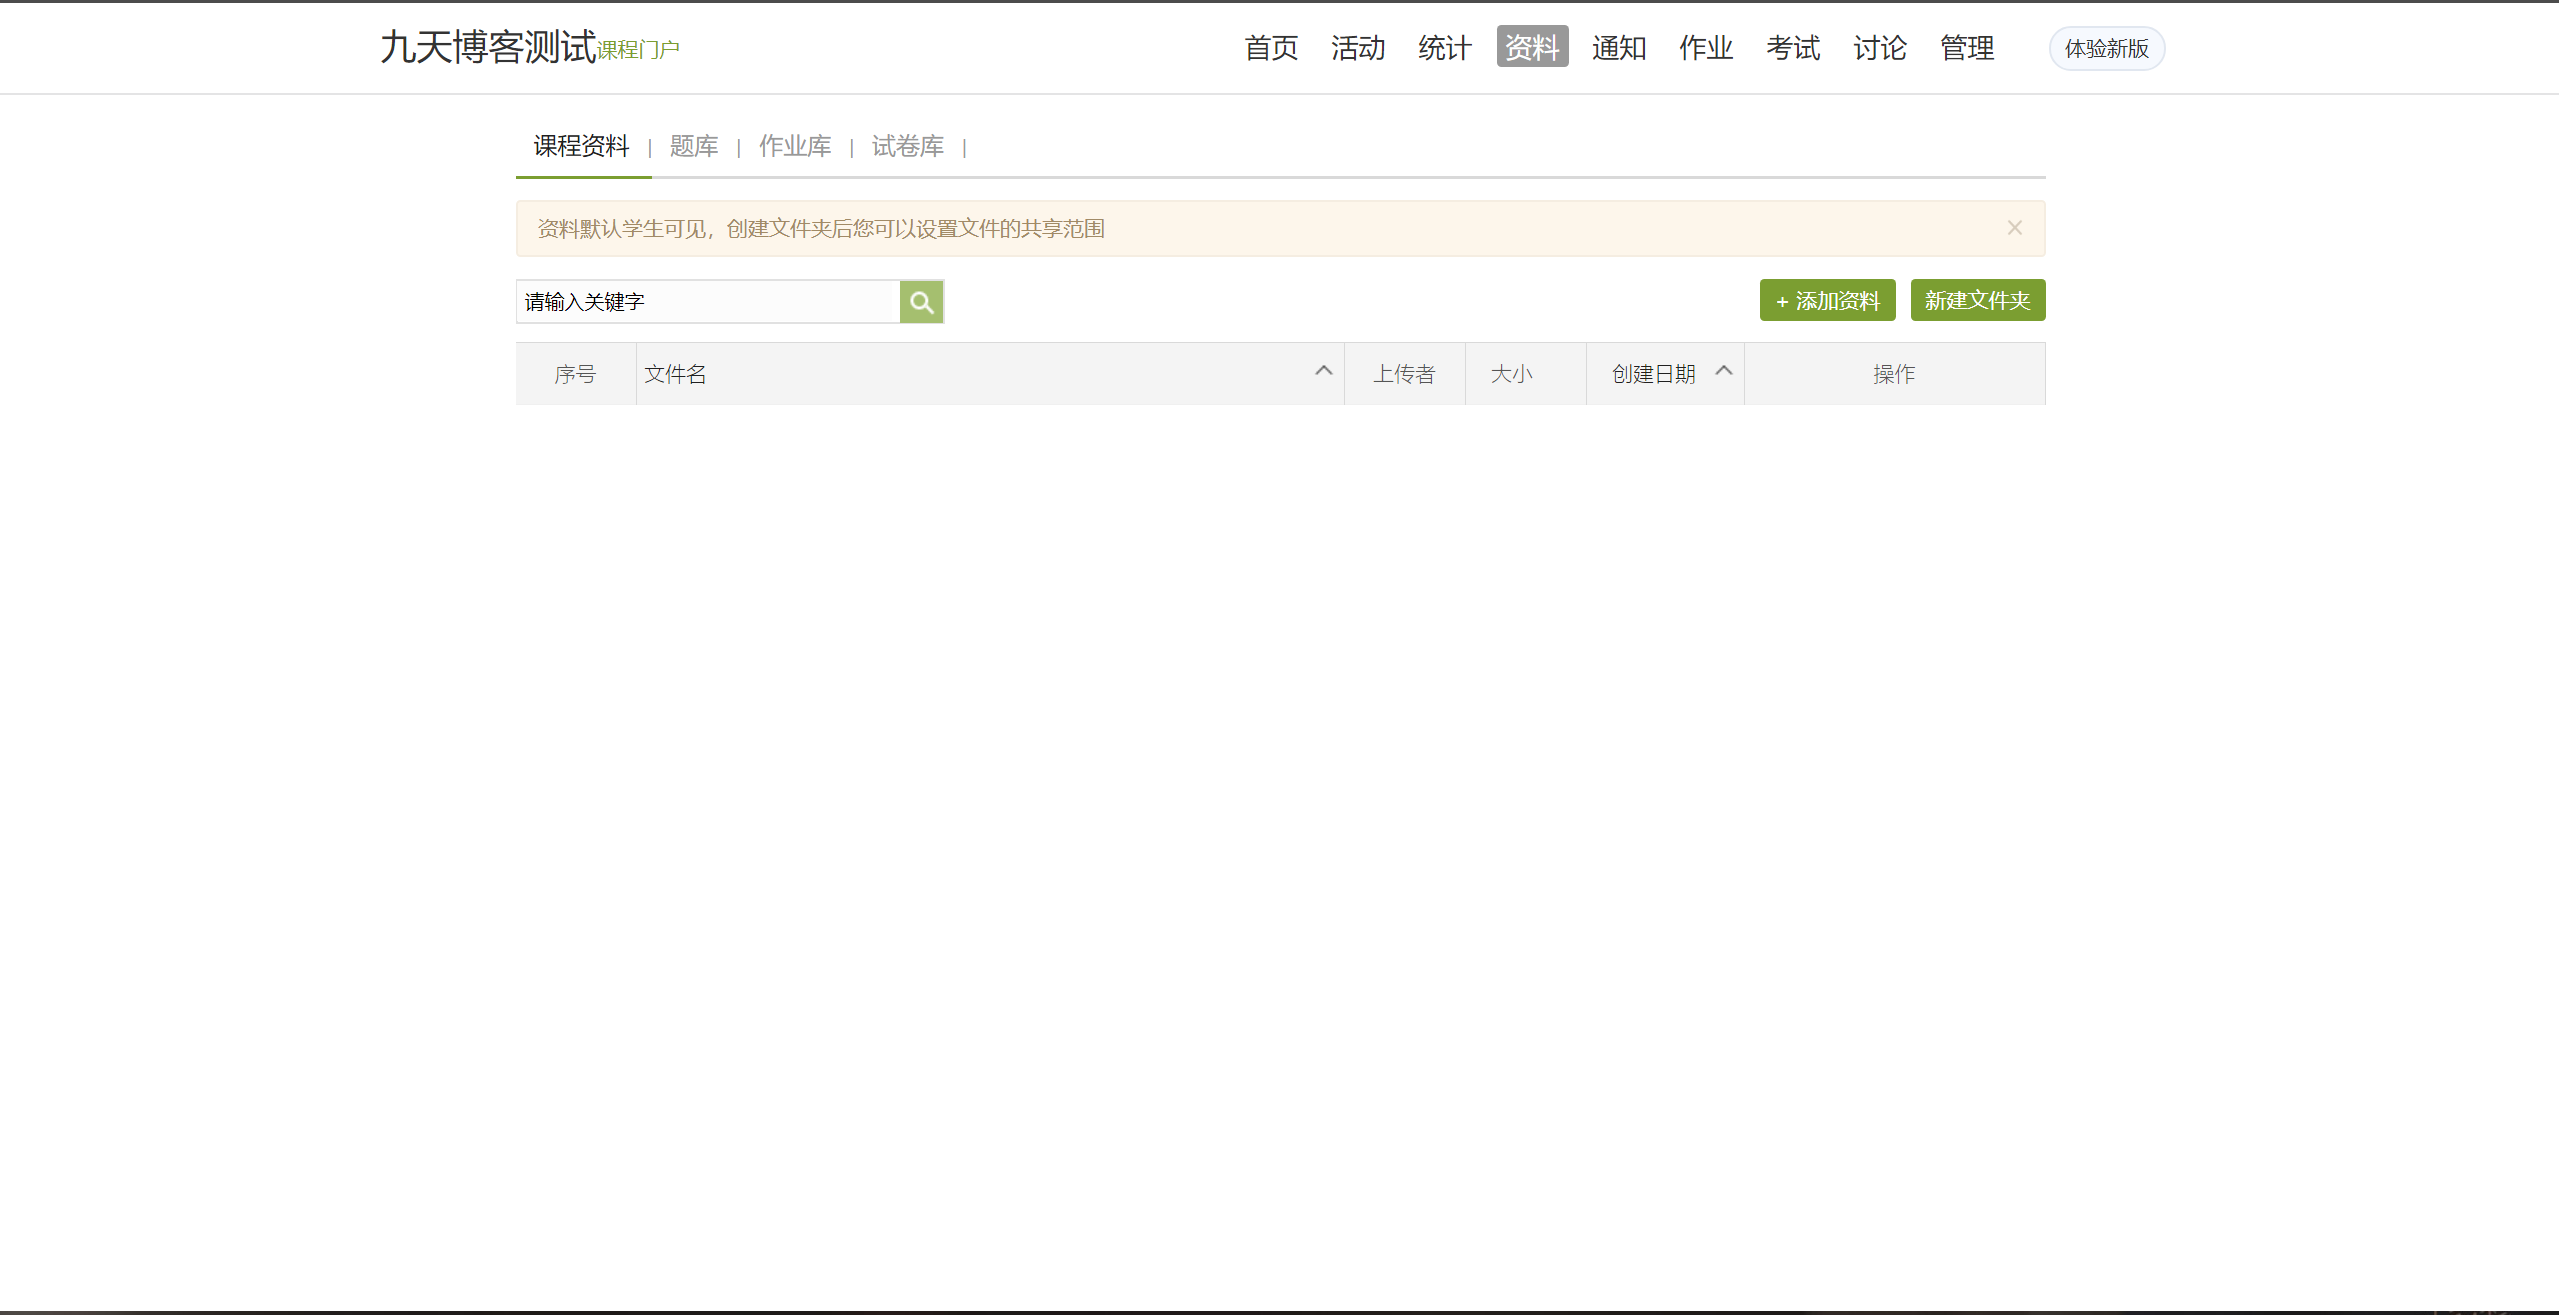Open the 试卷库 tab

click(x=908, y=147)
